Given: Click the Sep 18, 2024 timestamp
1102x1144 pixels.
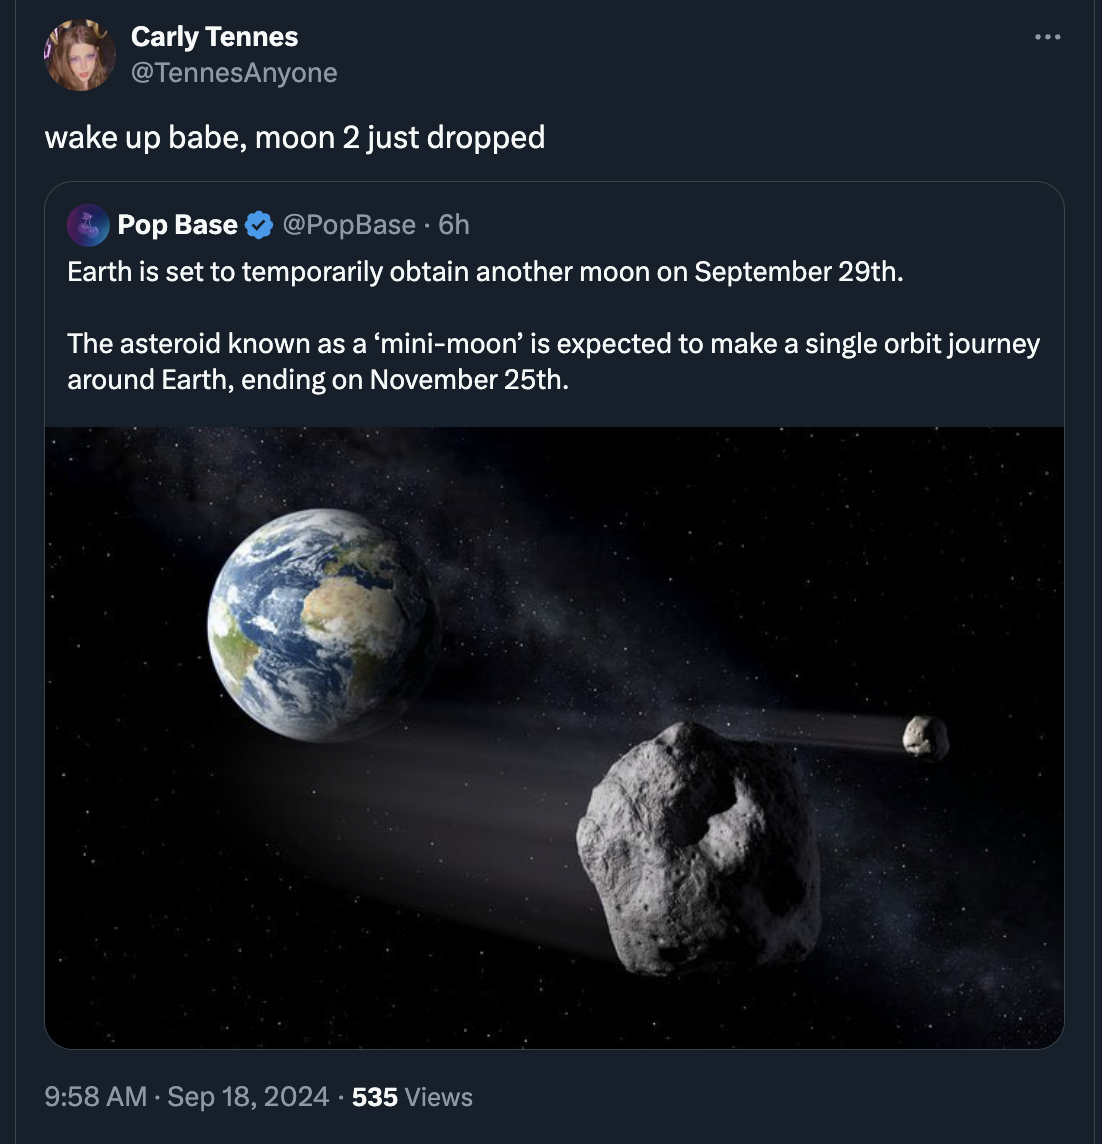Looking at the screenshot, I should [247, 1096].
